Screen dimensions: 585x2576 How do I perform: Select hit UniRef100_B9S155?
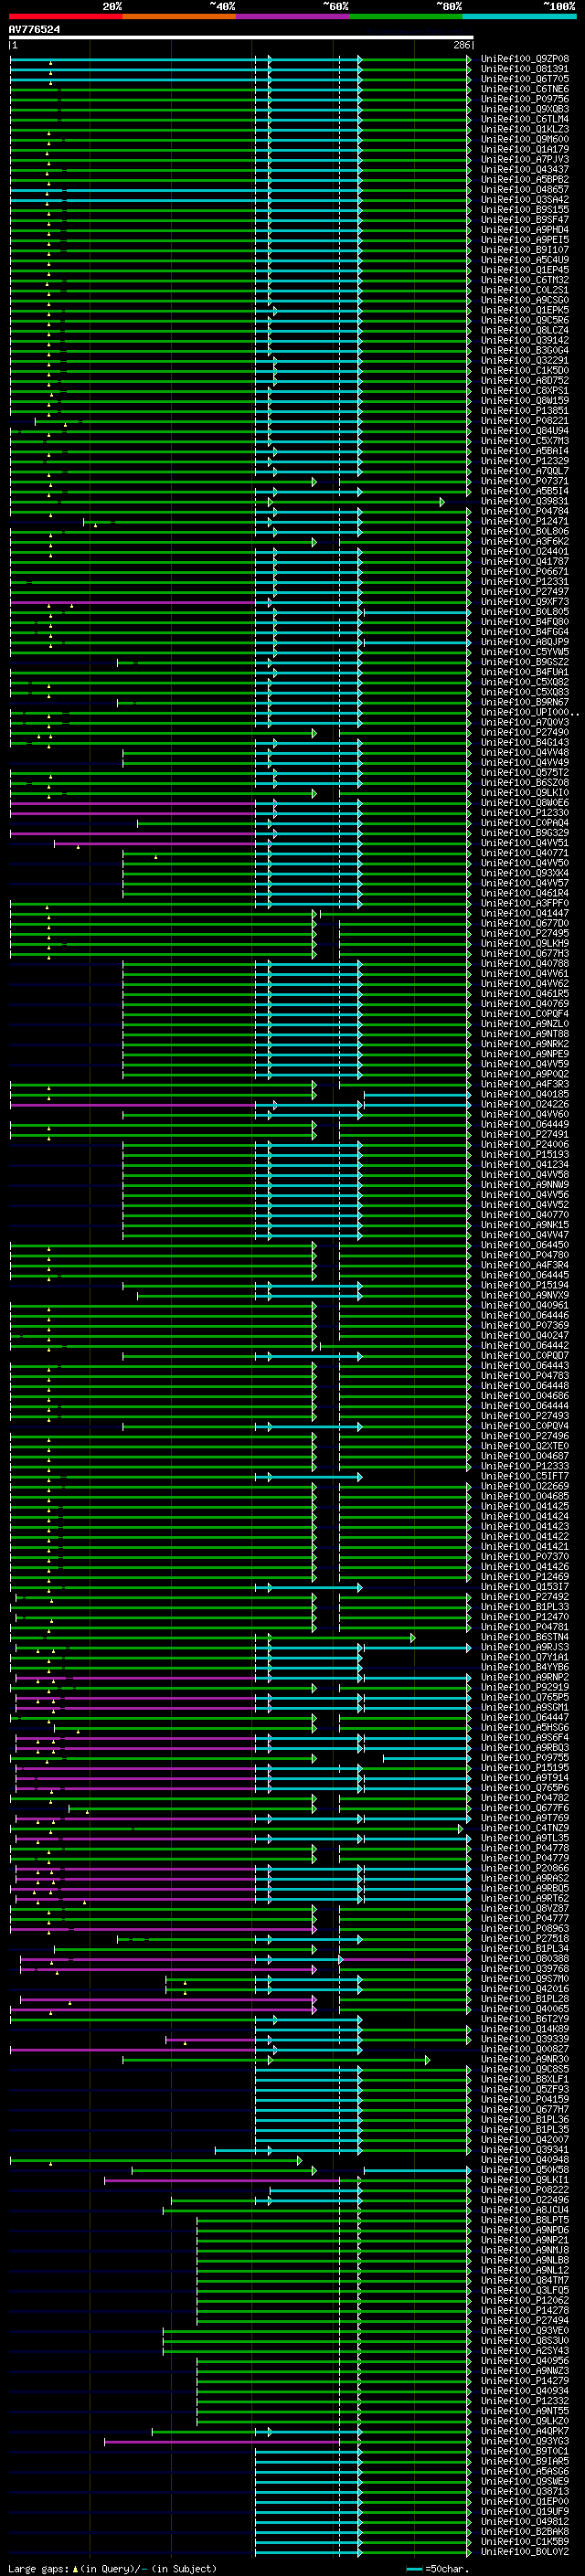coord(524,209)
